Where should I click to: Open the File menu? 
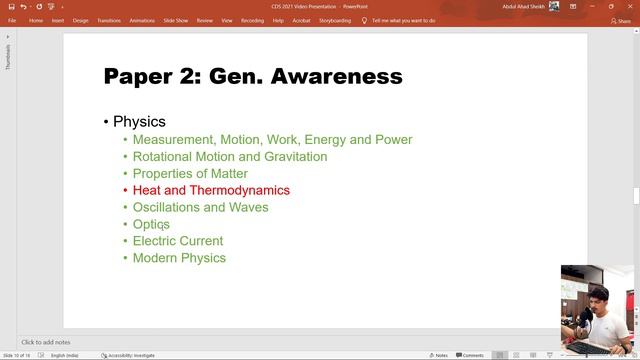pos(12,20)
